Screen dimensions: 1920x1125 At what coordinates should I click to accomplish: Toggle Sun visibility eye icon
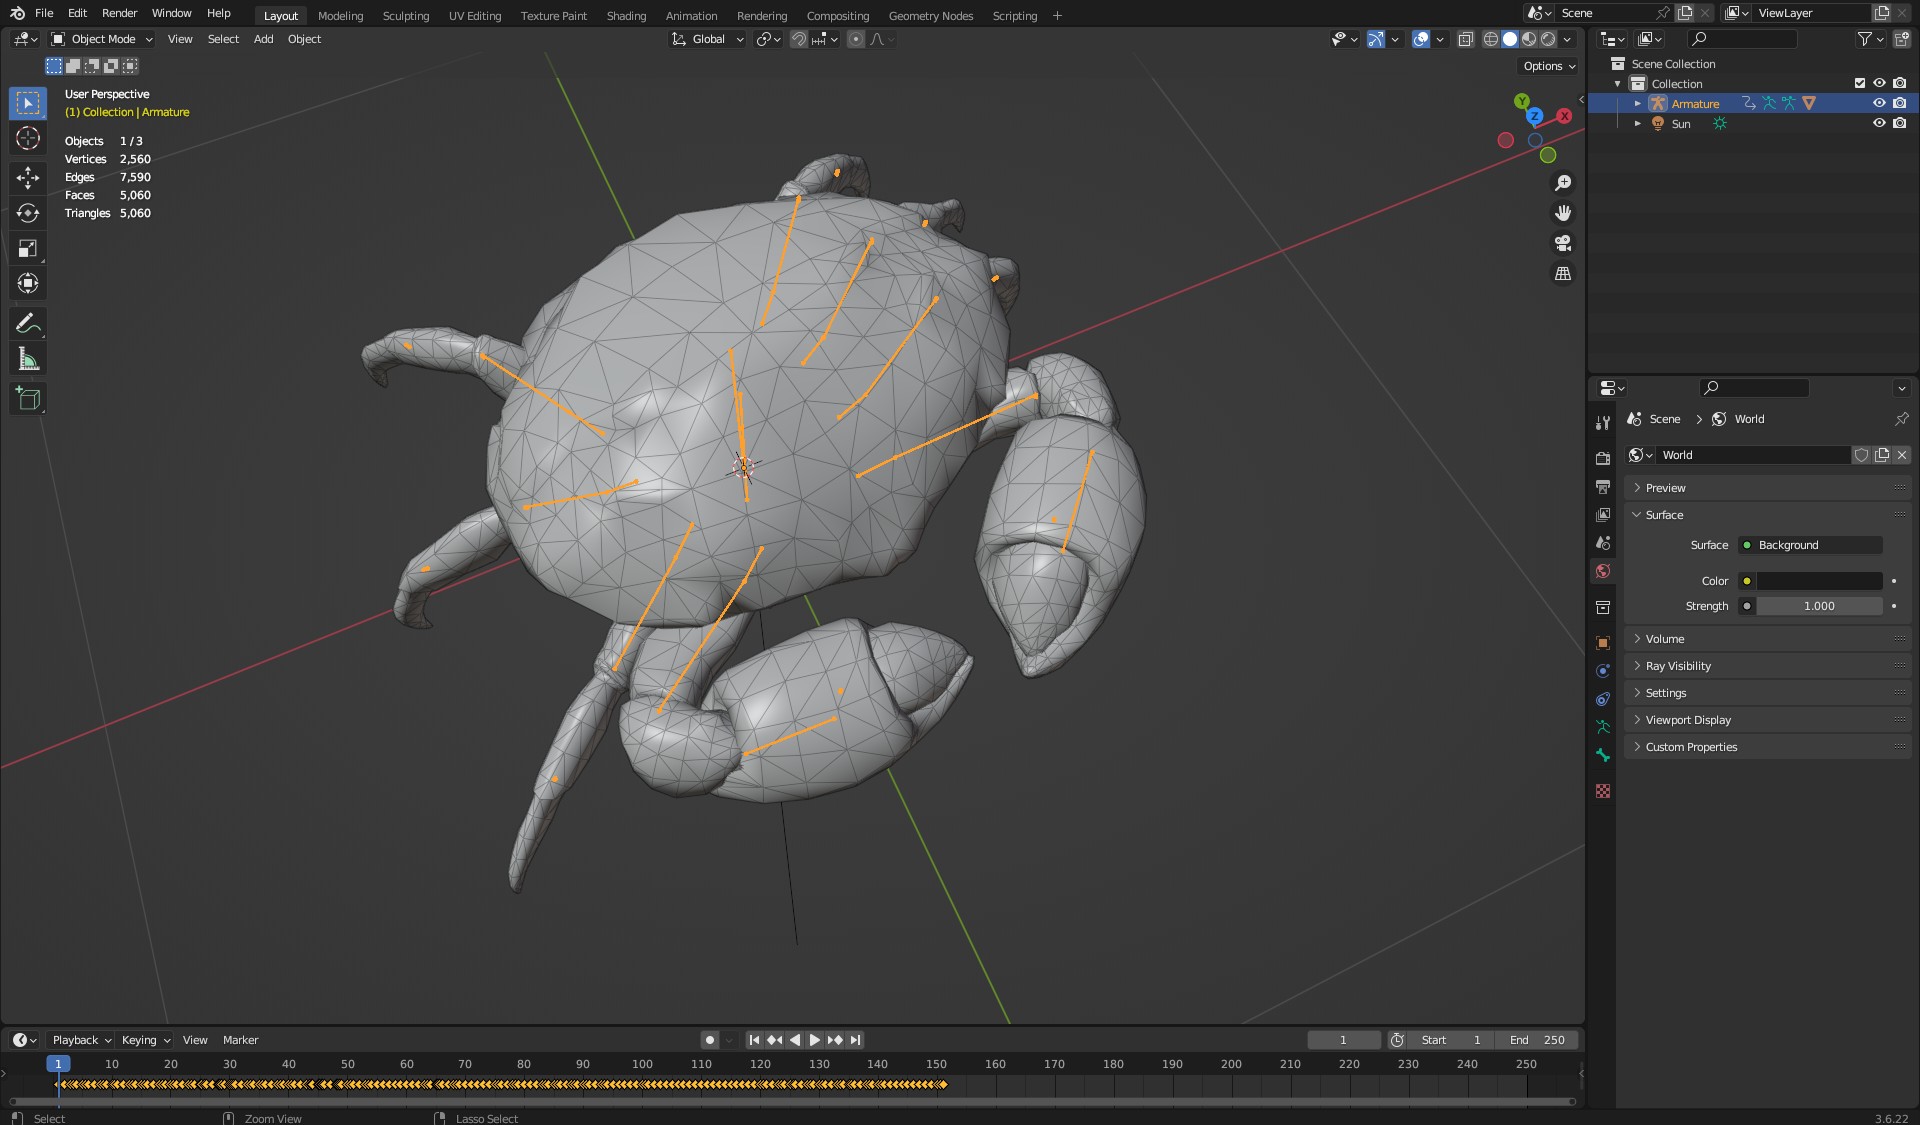[1879, 123]
